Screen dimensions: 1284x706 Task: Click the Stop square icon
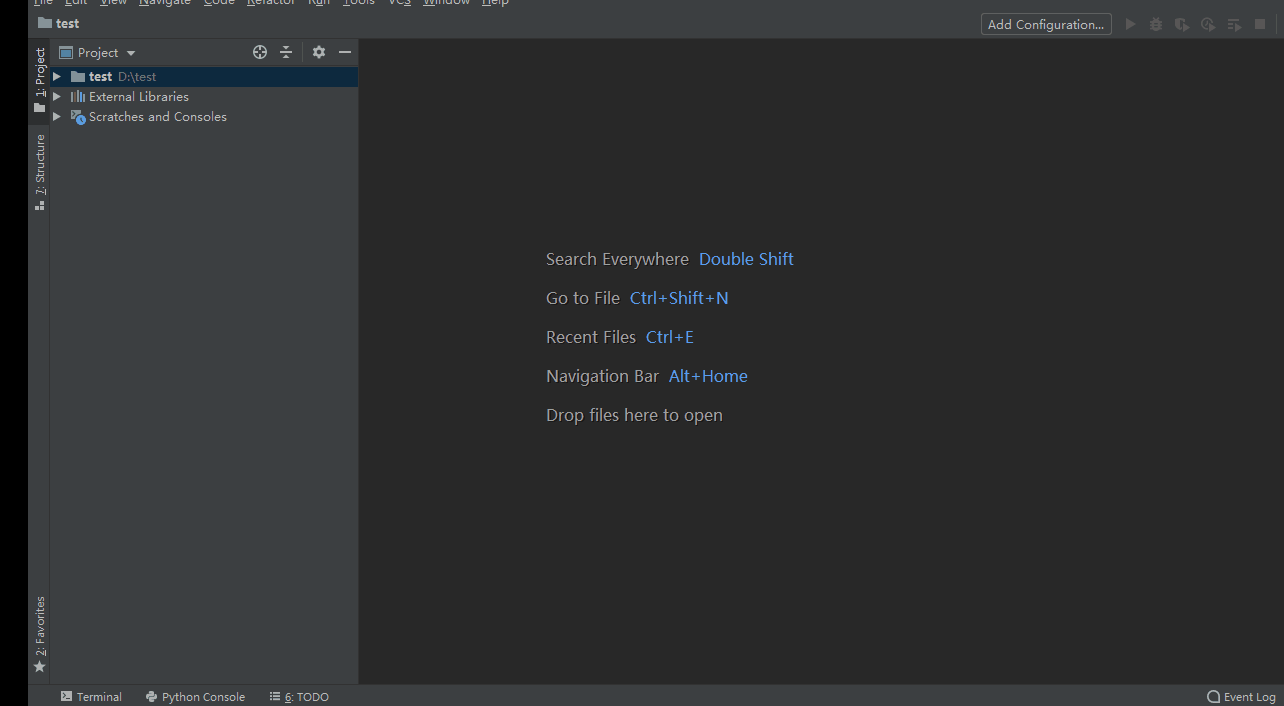tap(1260, 24)
